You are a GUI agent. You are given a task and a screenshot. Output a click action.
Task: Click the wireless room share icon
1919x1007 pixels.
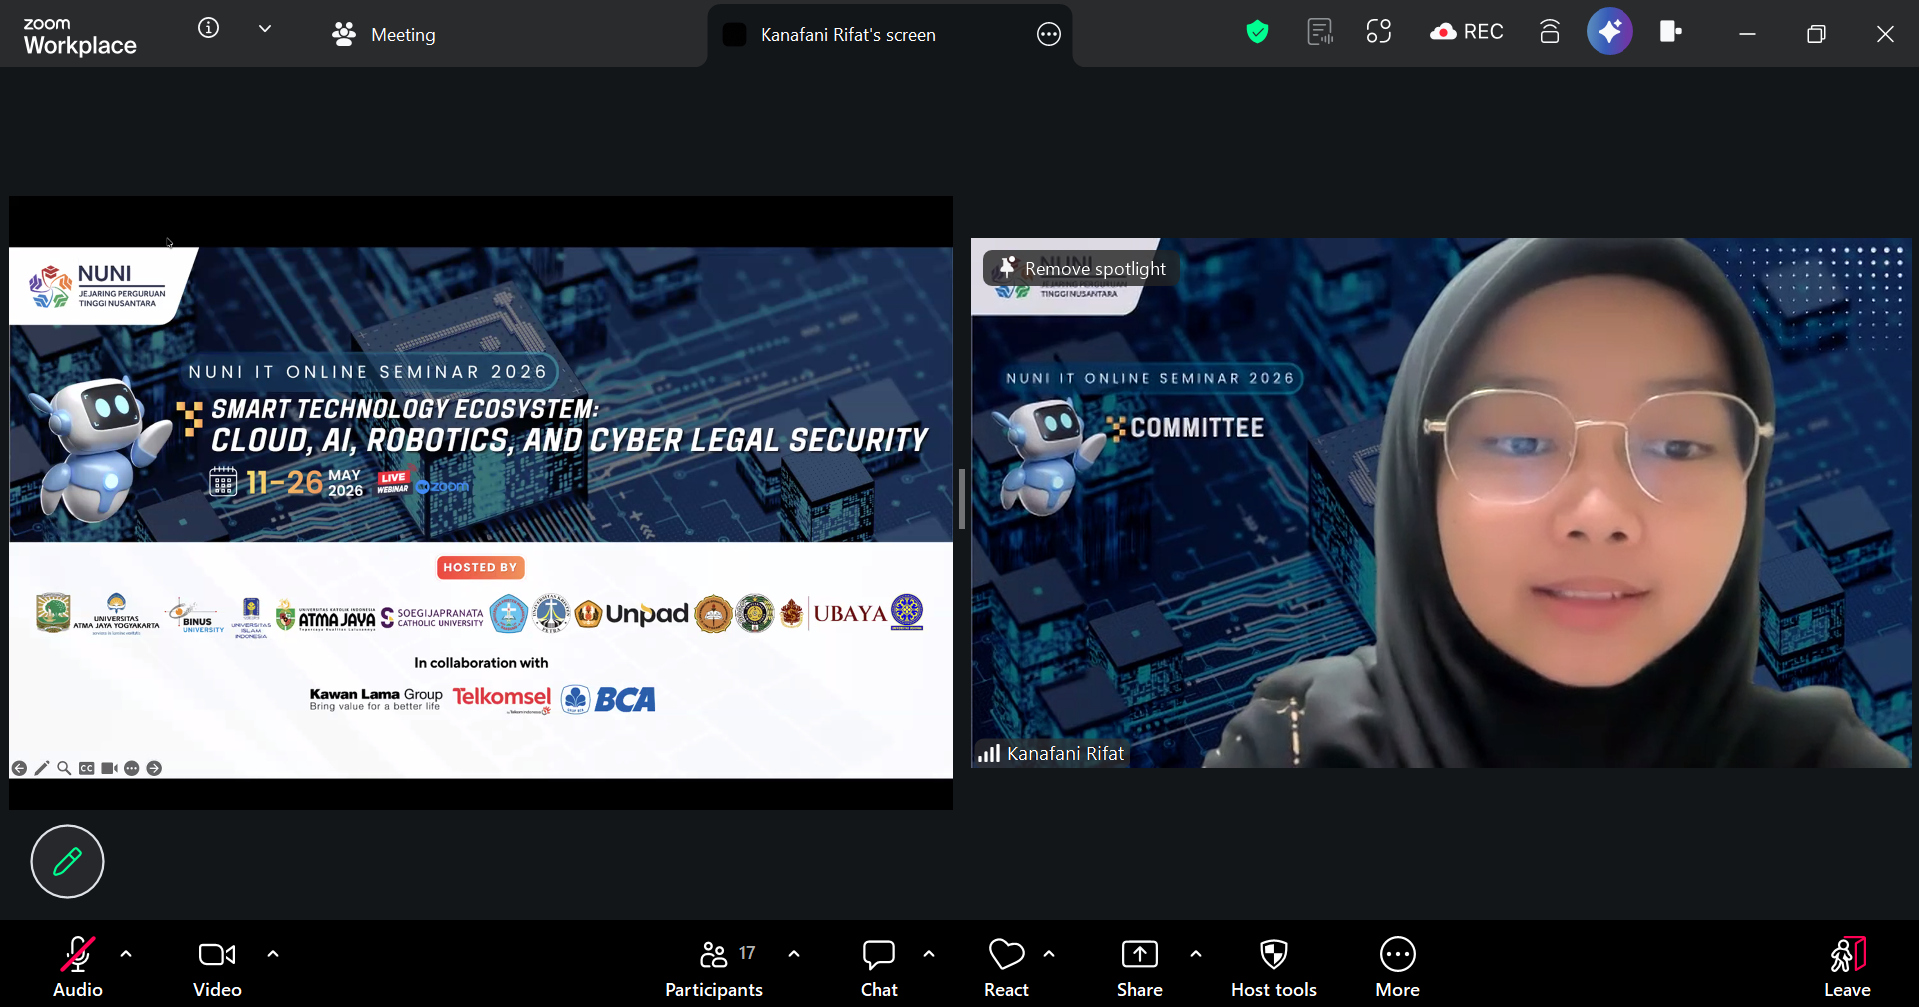[x=1550, y=32]
